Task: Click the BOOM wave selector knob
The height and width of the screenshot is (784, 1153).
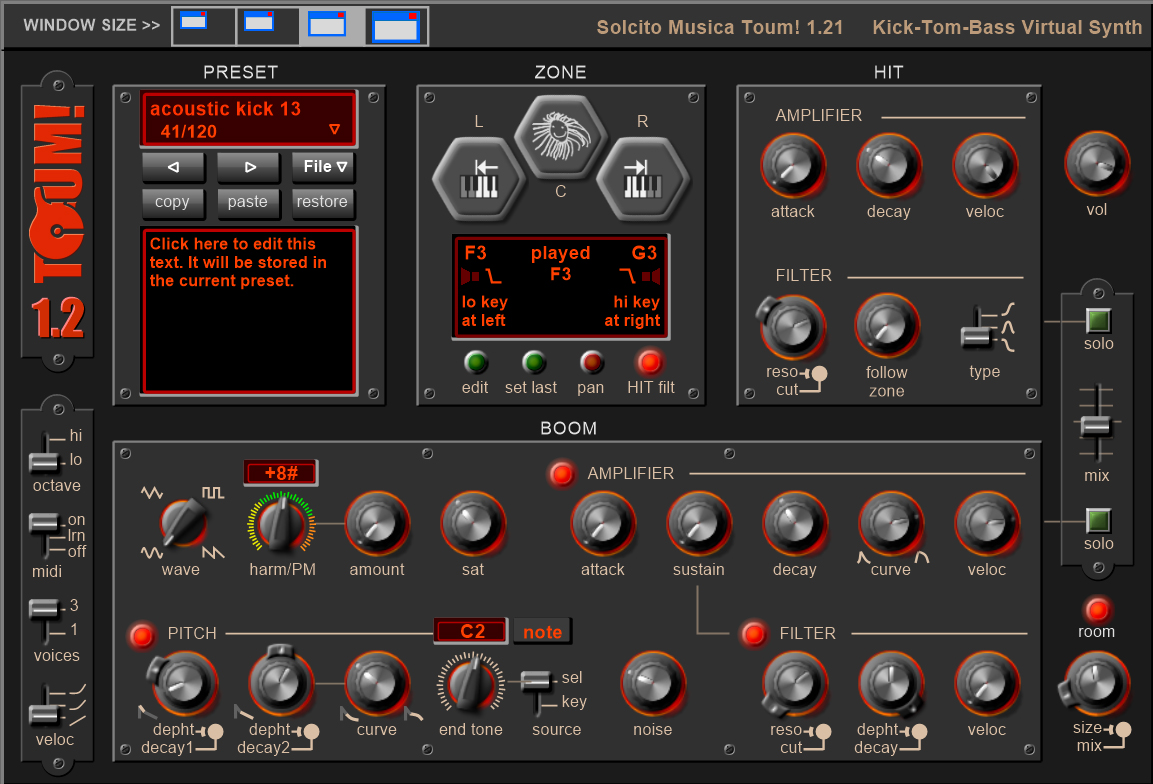Action: click(x=183, y=523)
